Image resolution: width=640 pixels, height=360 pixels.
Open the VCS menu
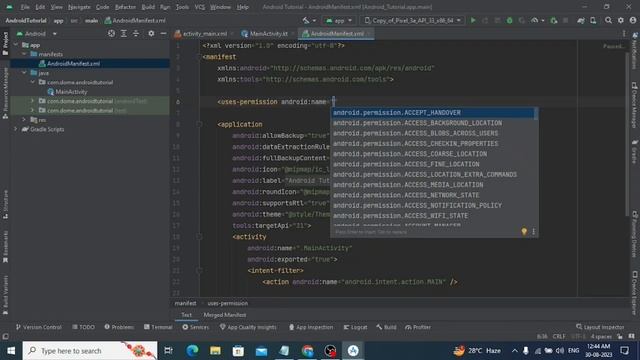click(200, 7)
